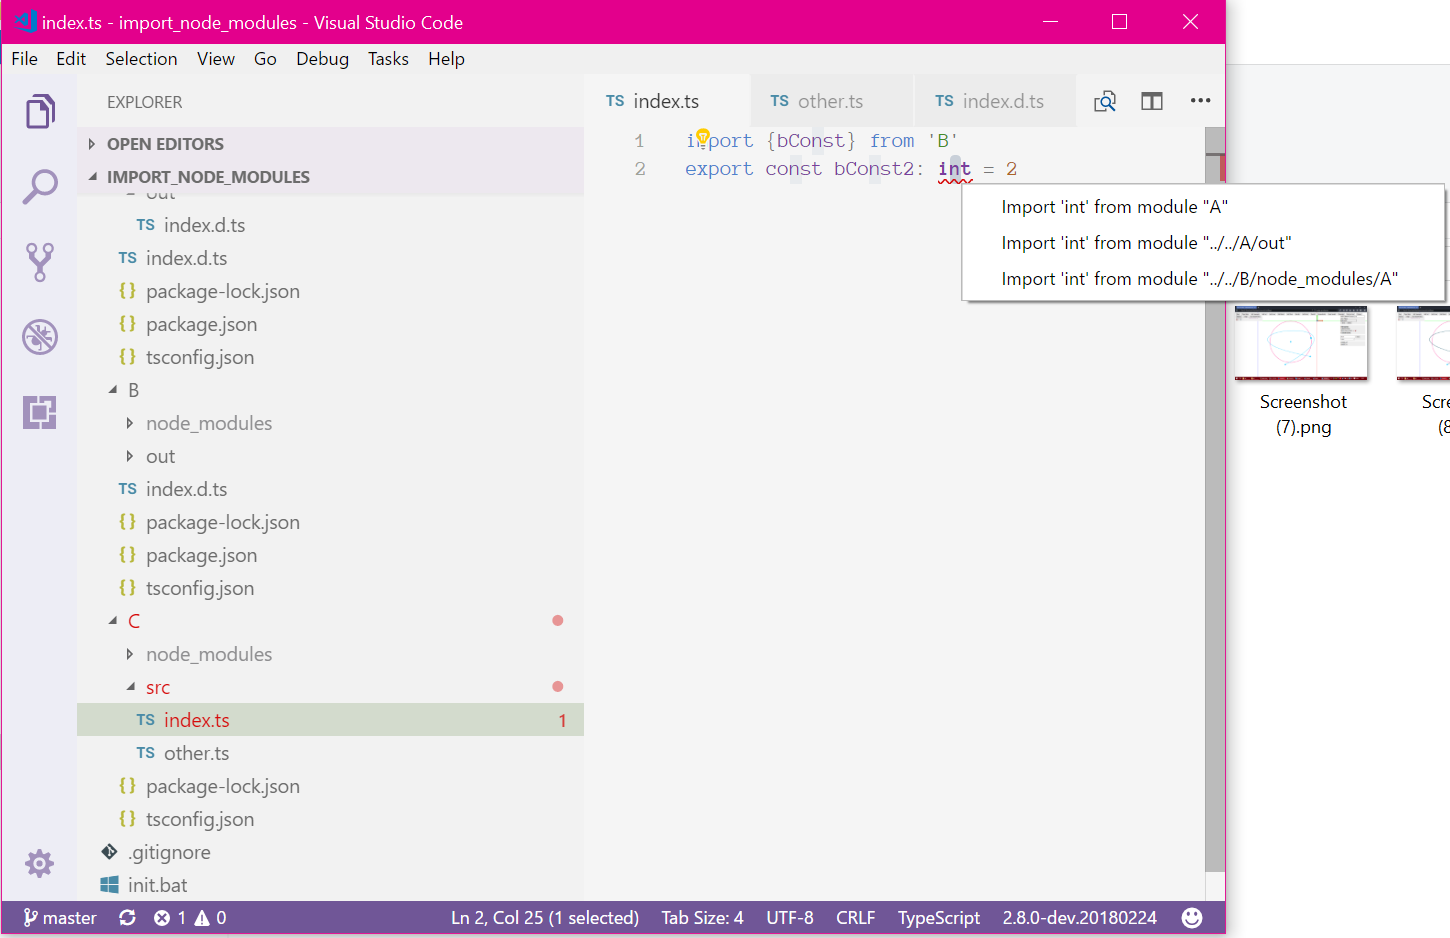This screenshot has width=1450, height=938.
Task: Open the Extensions view
Action: (x=39, y=412)
